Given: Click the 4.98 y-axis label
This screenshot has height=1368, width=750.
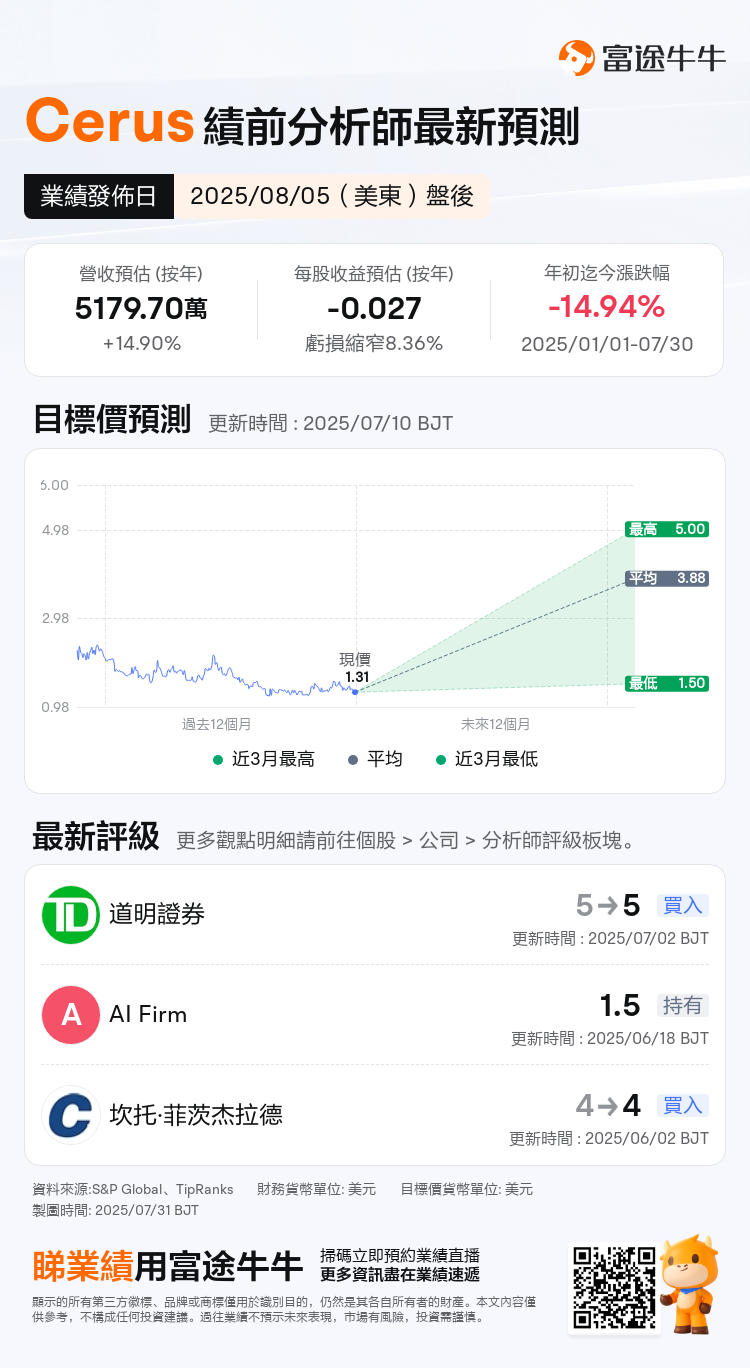Looking at the screenshot, I should point(54,531).
